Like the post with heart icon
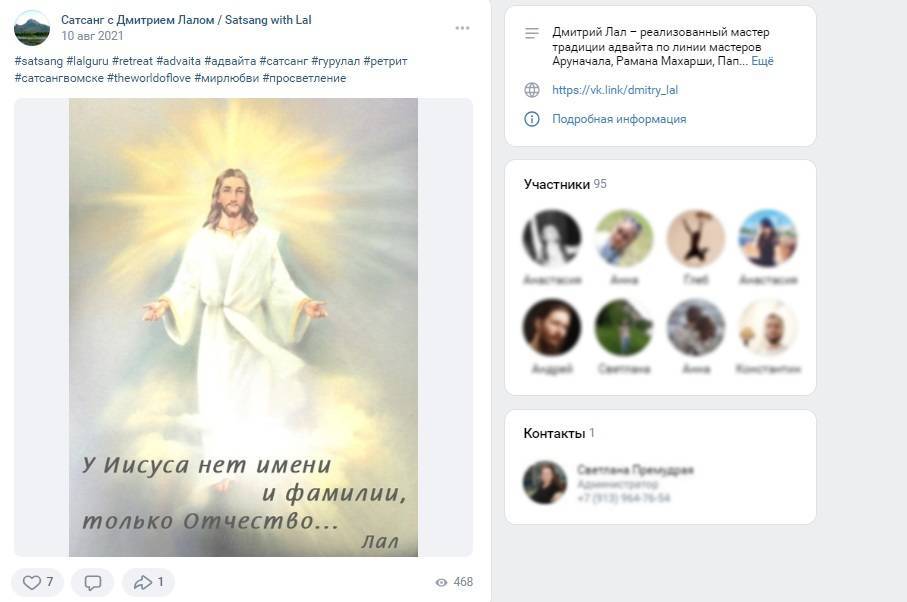Image resolution: width=907 pixels, height=602 pixels. tap(38, 582)
